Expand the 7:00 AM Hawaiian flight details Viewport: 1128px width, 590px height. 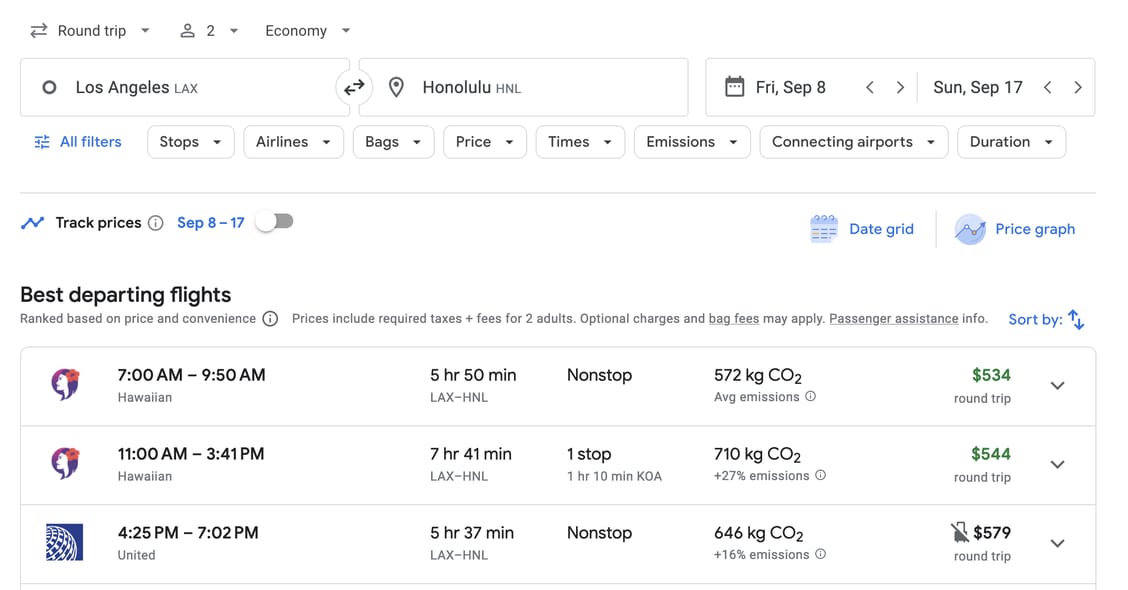pos(1057,386)
